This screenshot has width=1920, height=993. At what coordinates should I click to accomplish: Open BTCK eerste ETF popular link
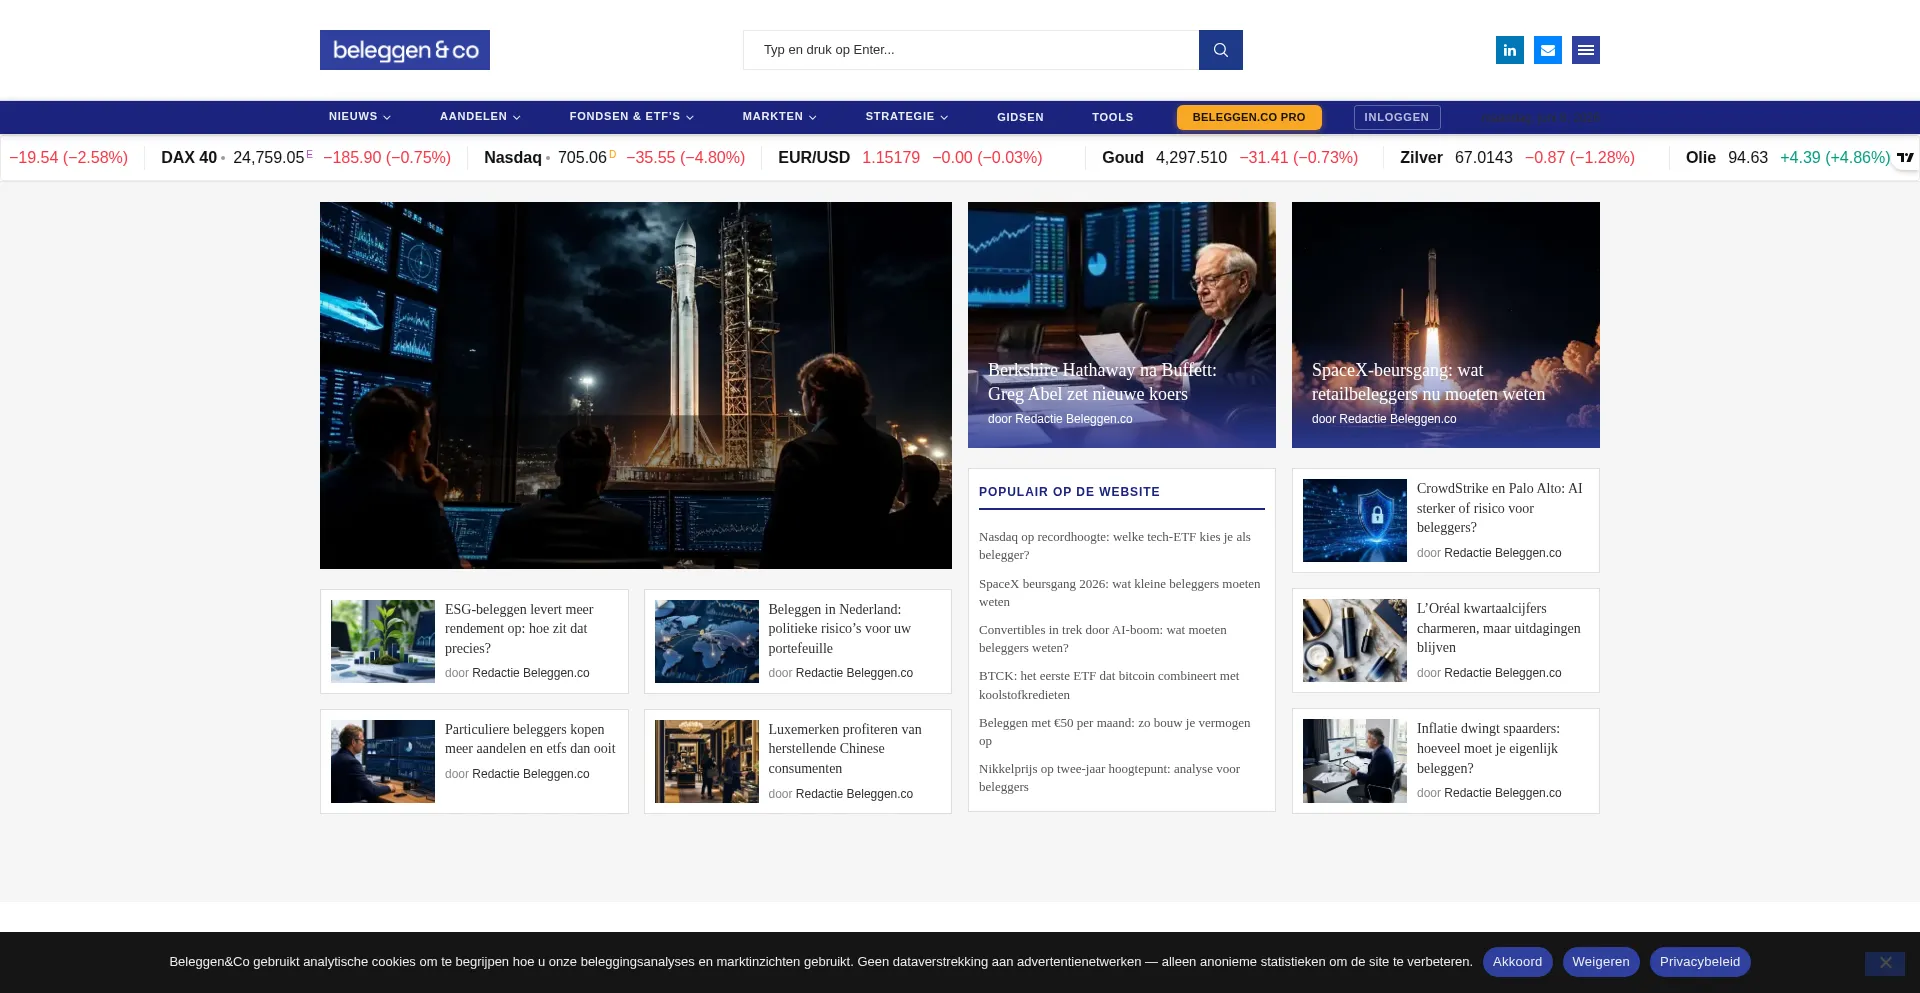pyautogui.click(x=1109, y=685)
